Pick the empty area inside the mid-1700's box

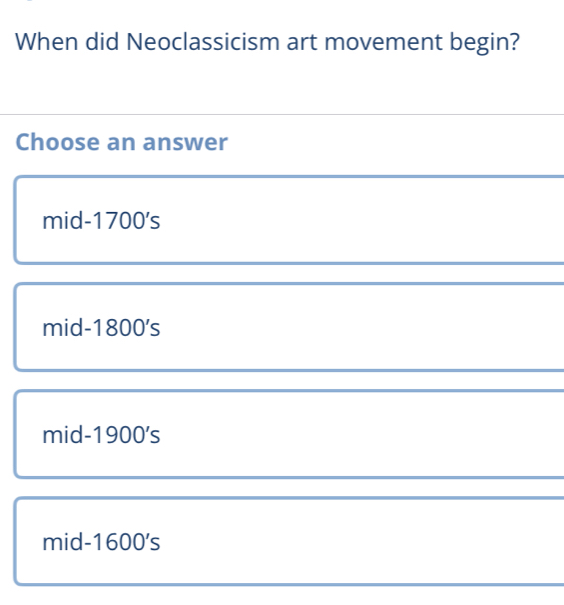[x=363, y=220]
